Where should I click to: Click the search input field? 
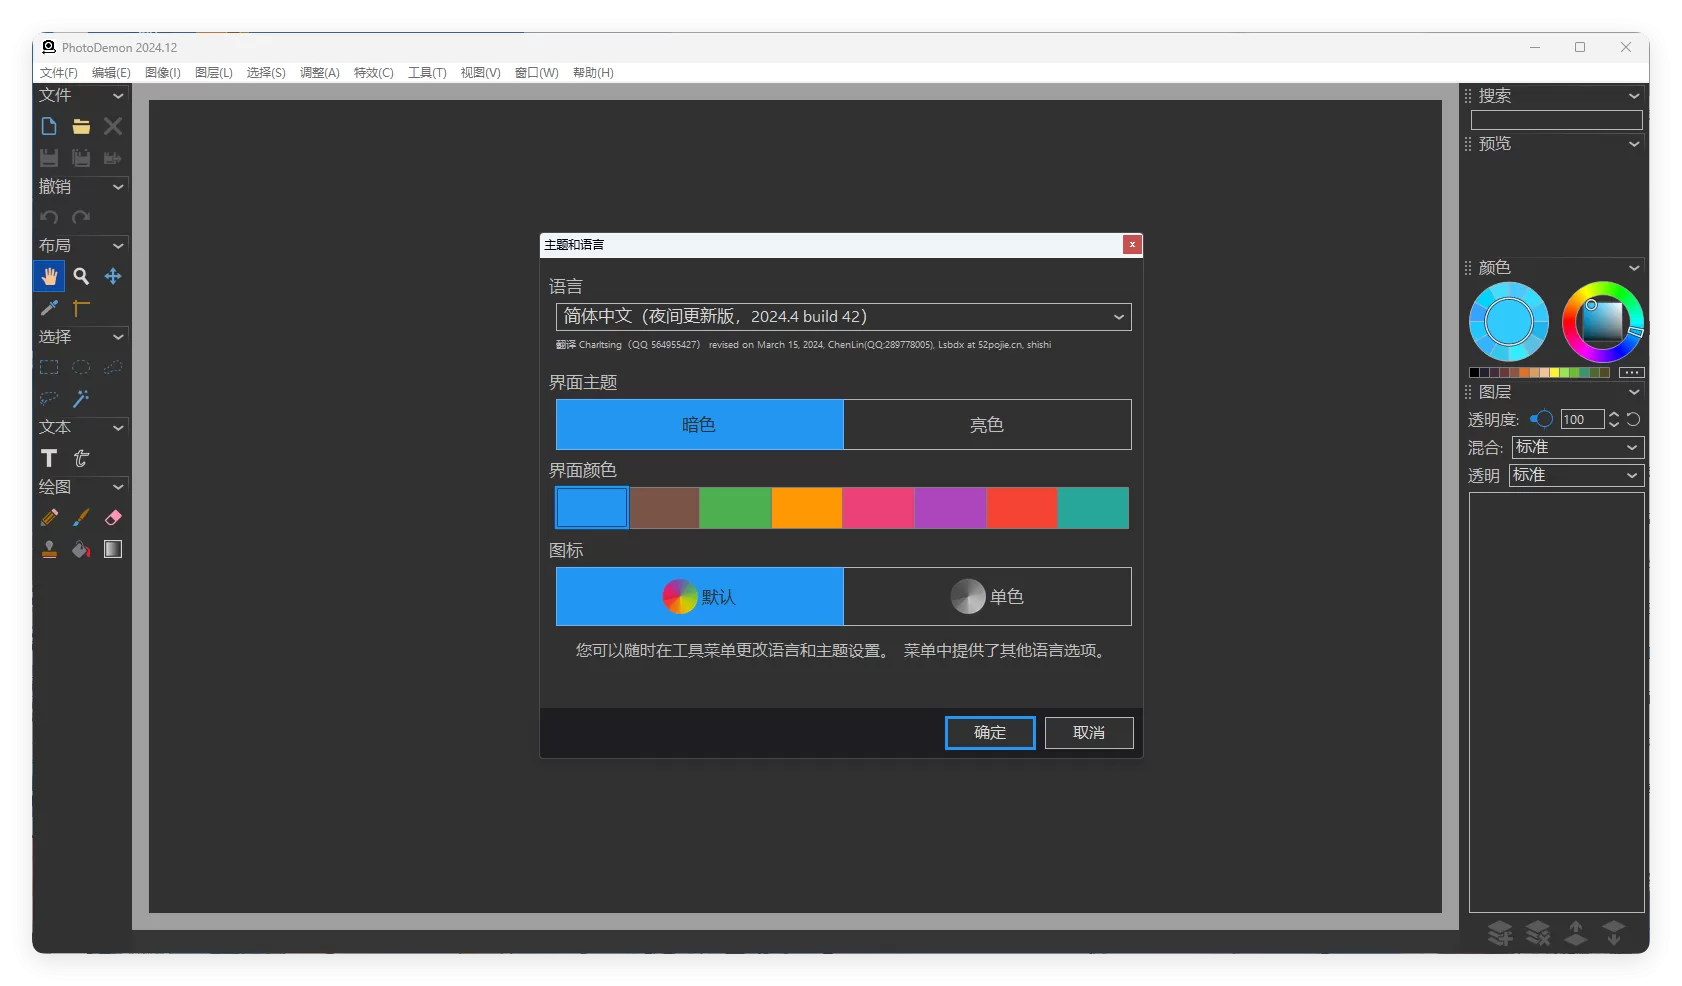click(1556, 120)
